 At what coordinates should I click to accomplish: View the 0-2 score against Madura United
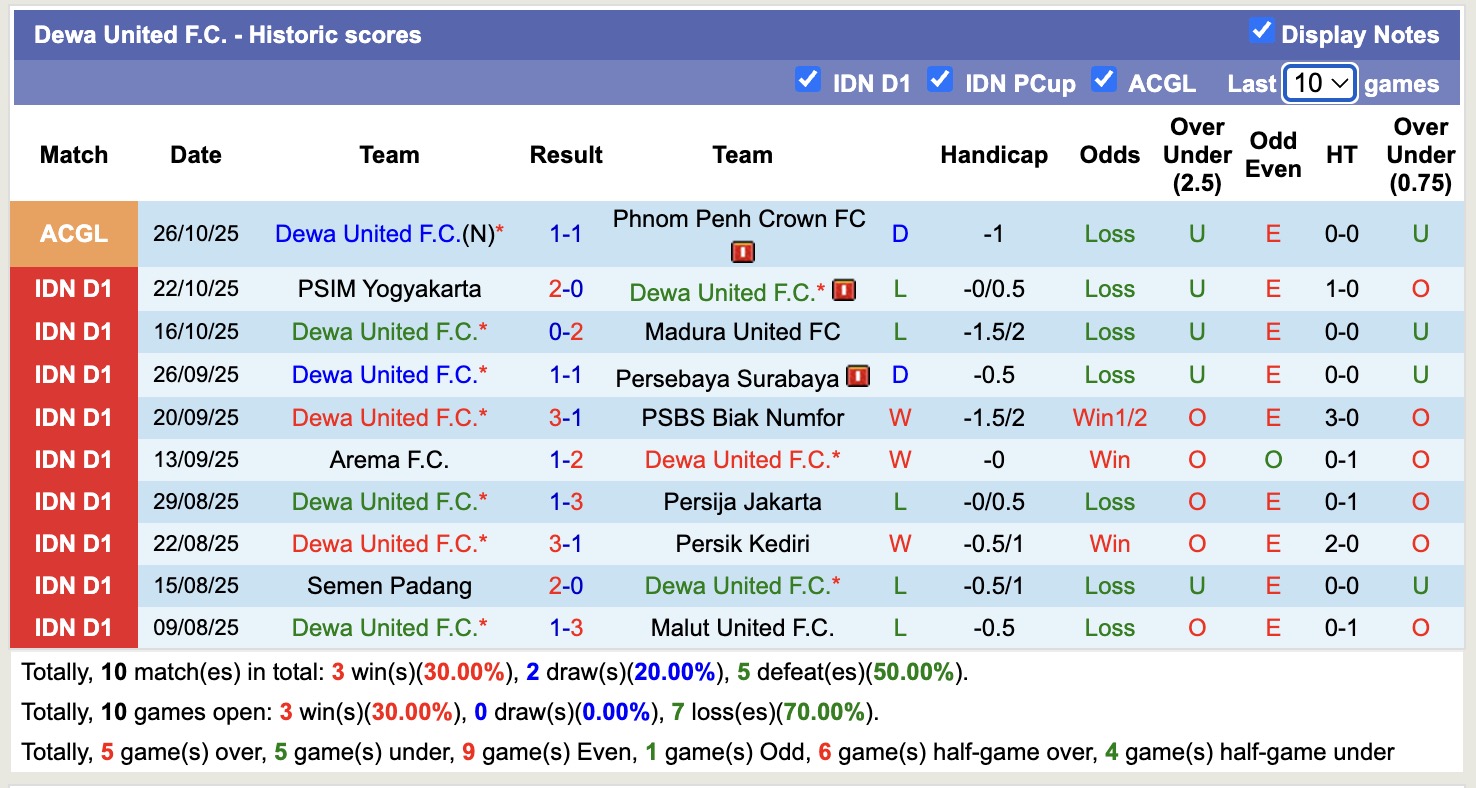tap(566, 332)
